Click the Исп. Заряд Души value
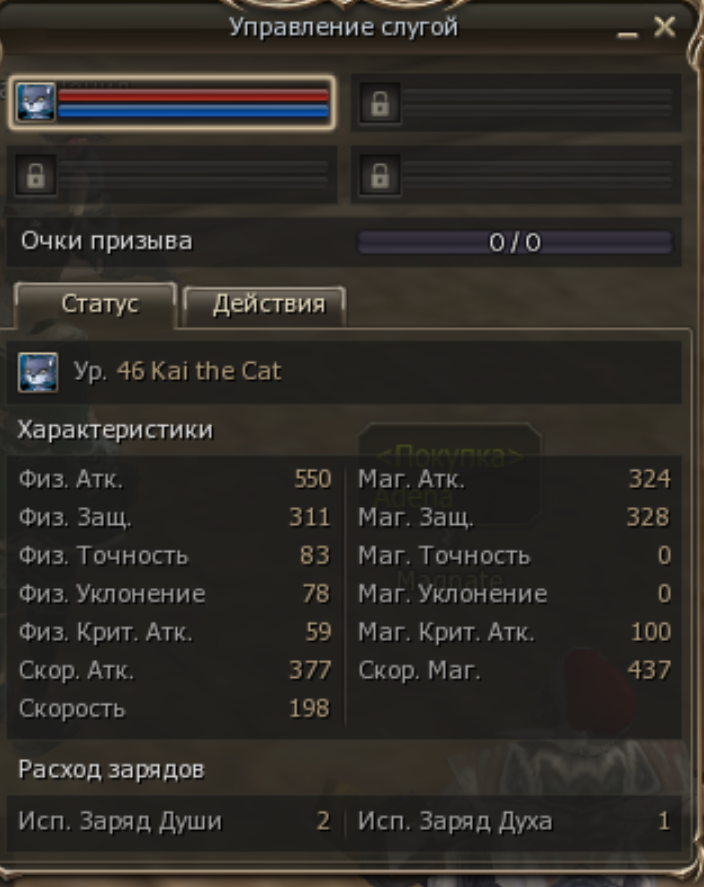Viewport: 704px width, 887px height. (x=323, y=821)
